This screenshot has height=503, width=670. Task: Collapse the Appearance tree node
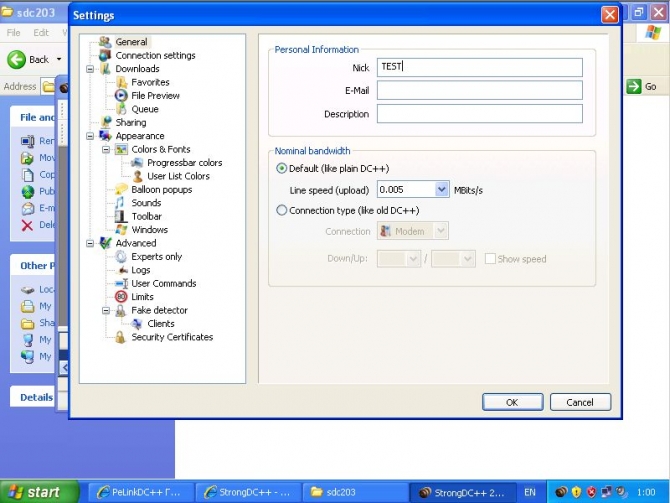pos(90,136)
